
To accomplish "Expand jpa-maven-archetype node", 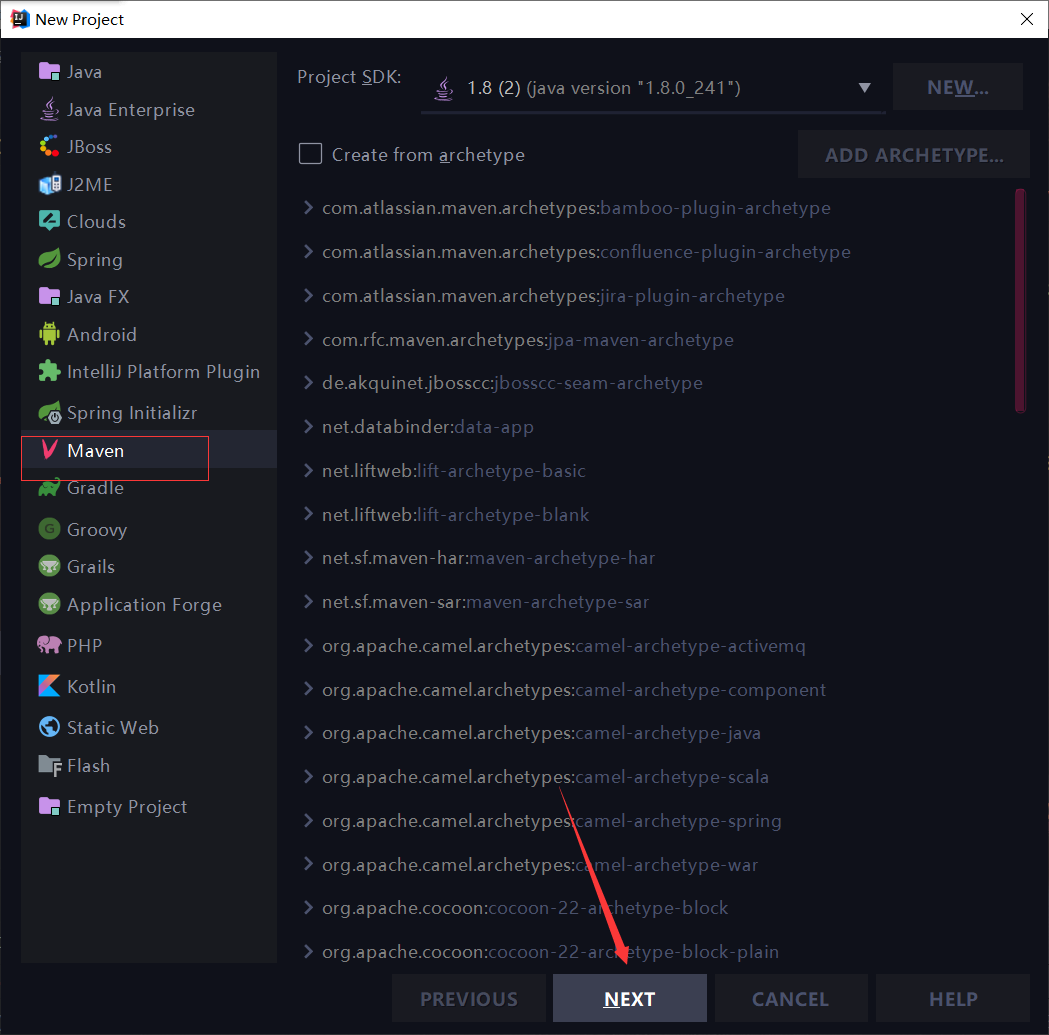I will pos(308,339).
